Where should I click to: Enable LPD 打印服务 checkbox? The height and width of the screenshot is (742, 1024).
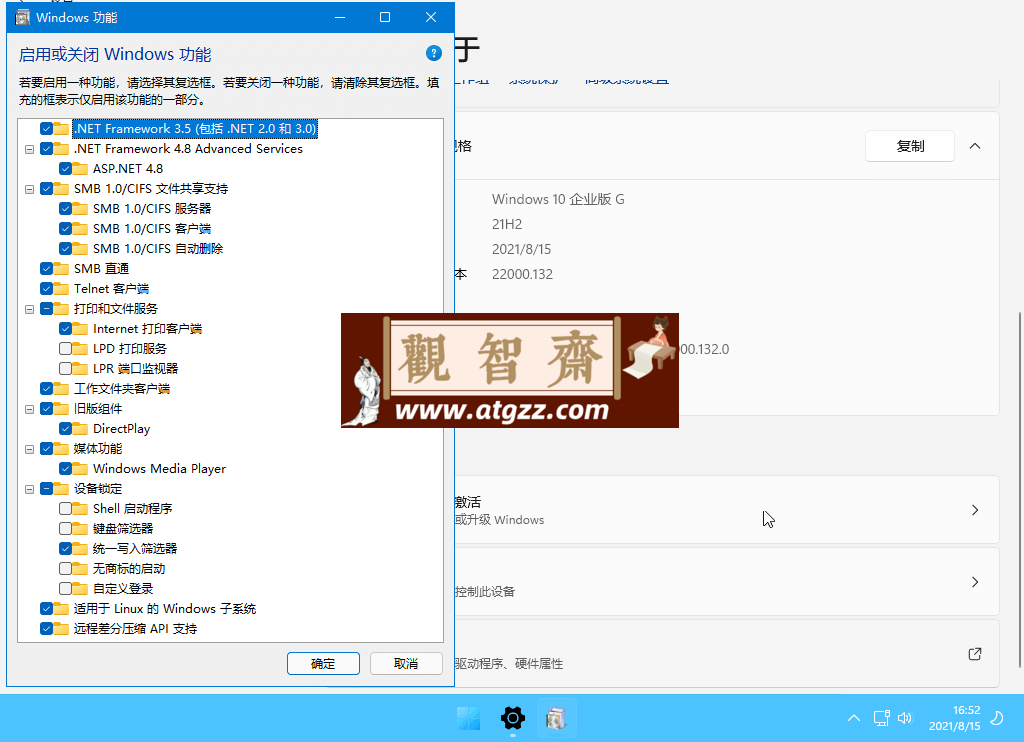[x=65, y=348]
